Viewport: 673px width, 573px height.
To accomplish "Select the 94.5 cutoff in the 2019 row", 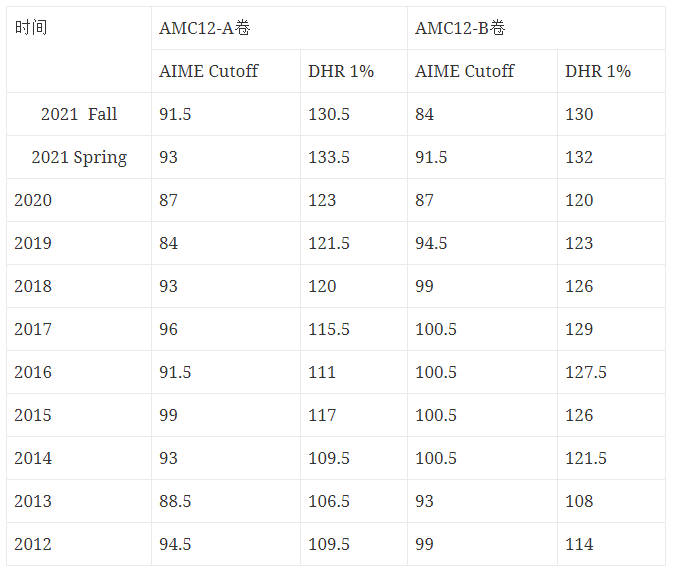I will point(482,243).
